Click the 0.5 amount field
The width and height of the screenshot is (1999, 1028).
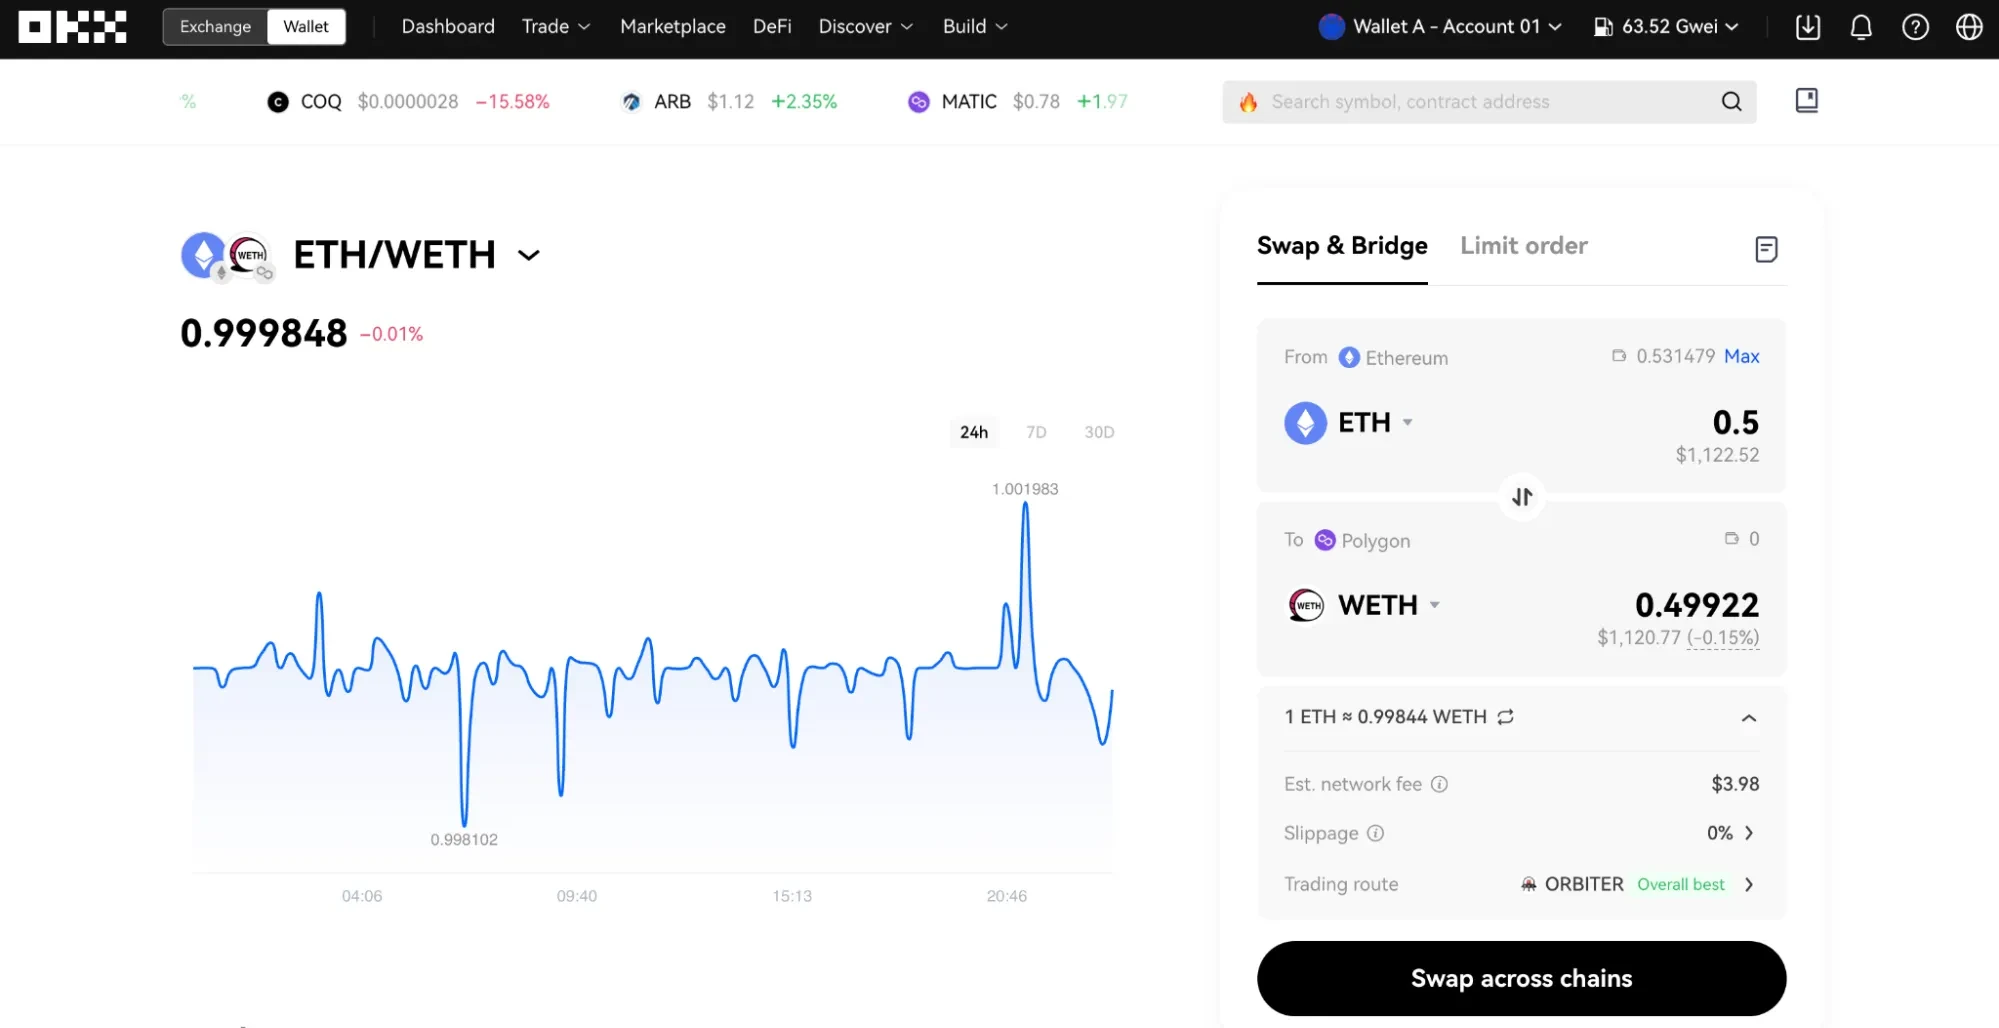point(1735,423)
